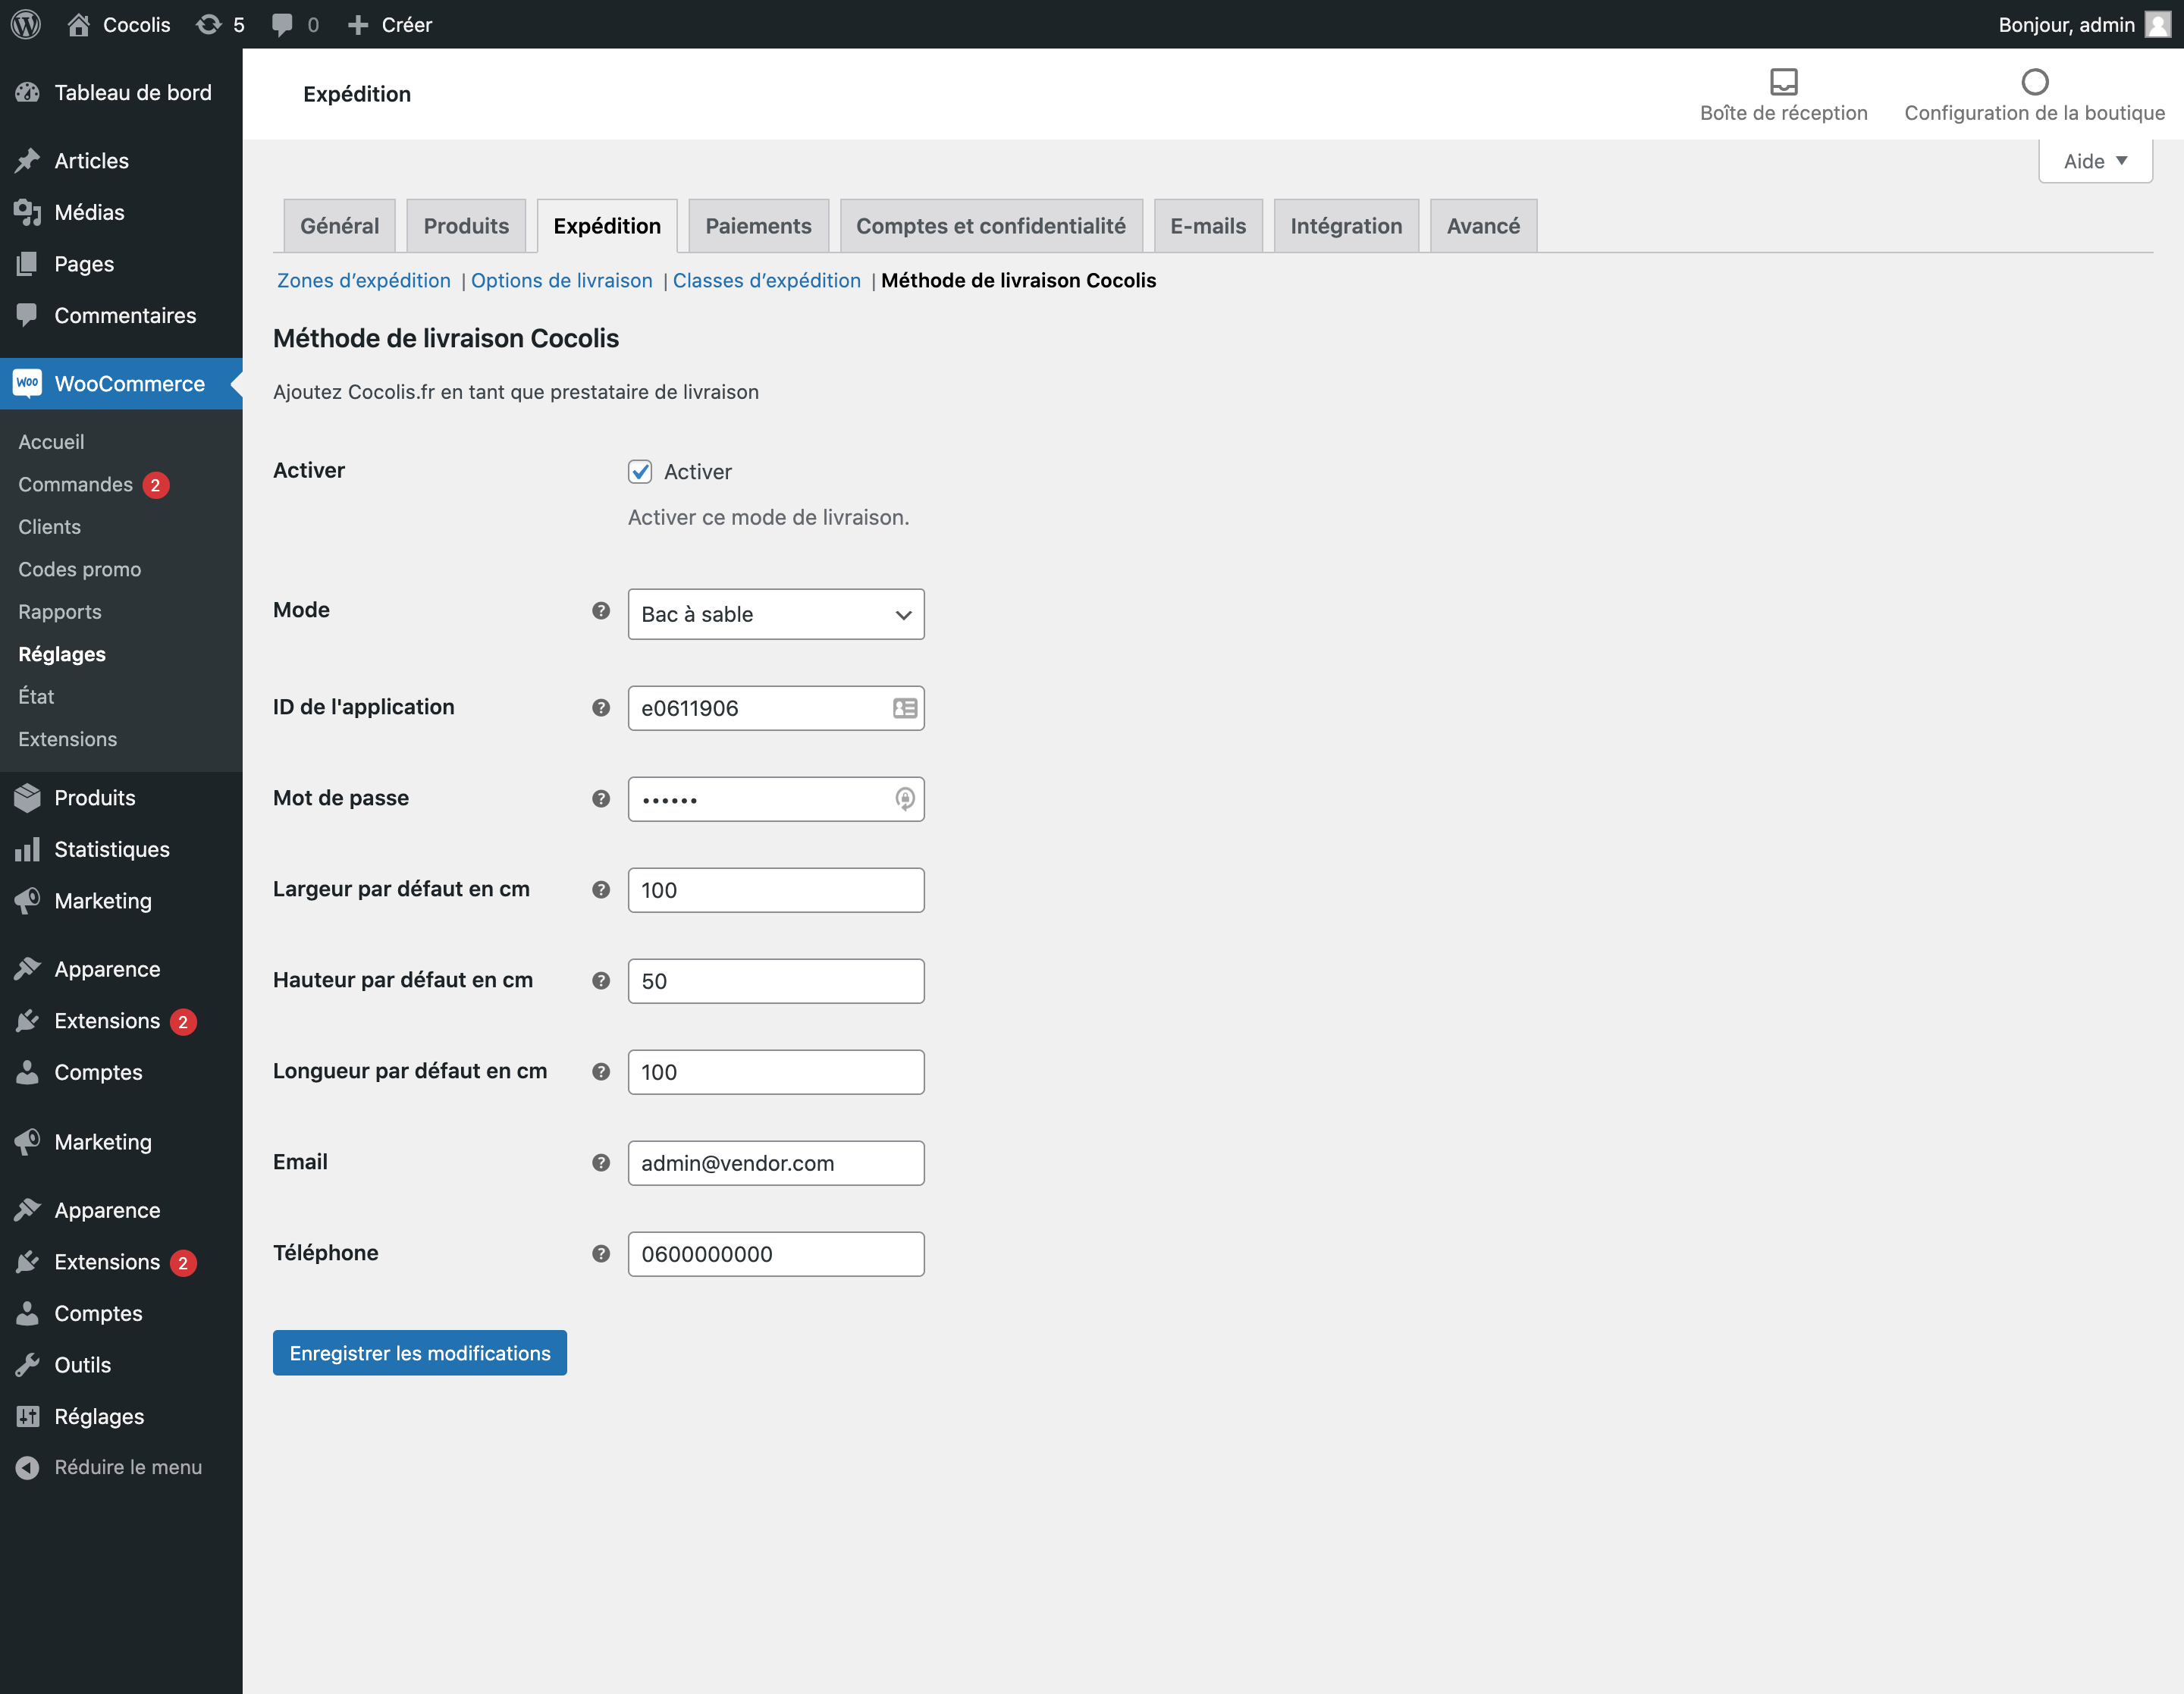Click Enregistrer les modifications button
2184x1694 pixels.
[x=419, y=1353]
